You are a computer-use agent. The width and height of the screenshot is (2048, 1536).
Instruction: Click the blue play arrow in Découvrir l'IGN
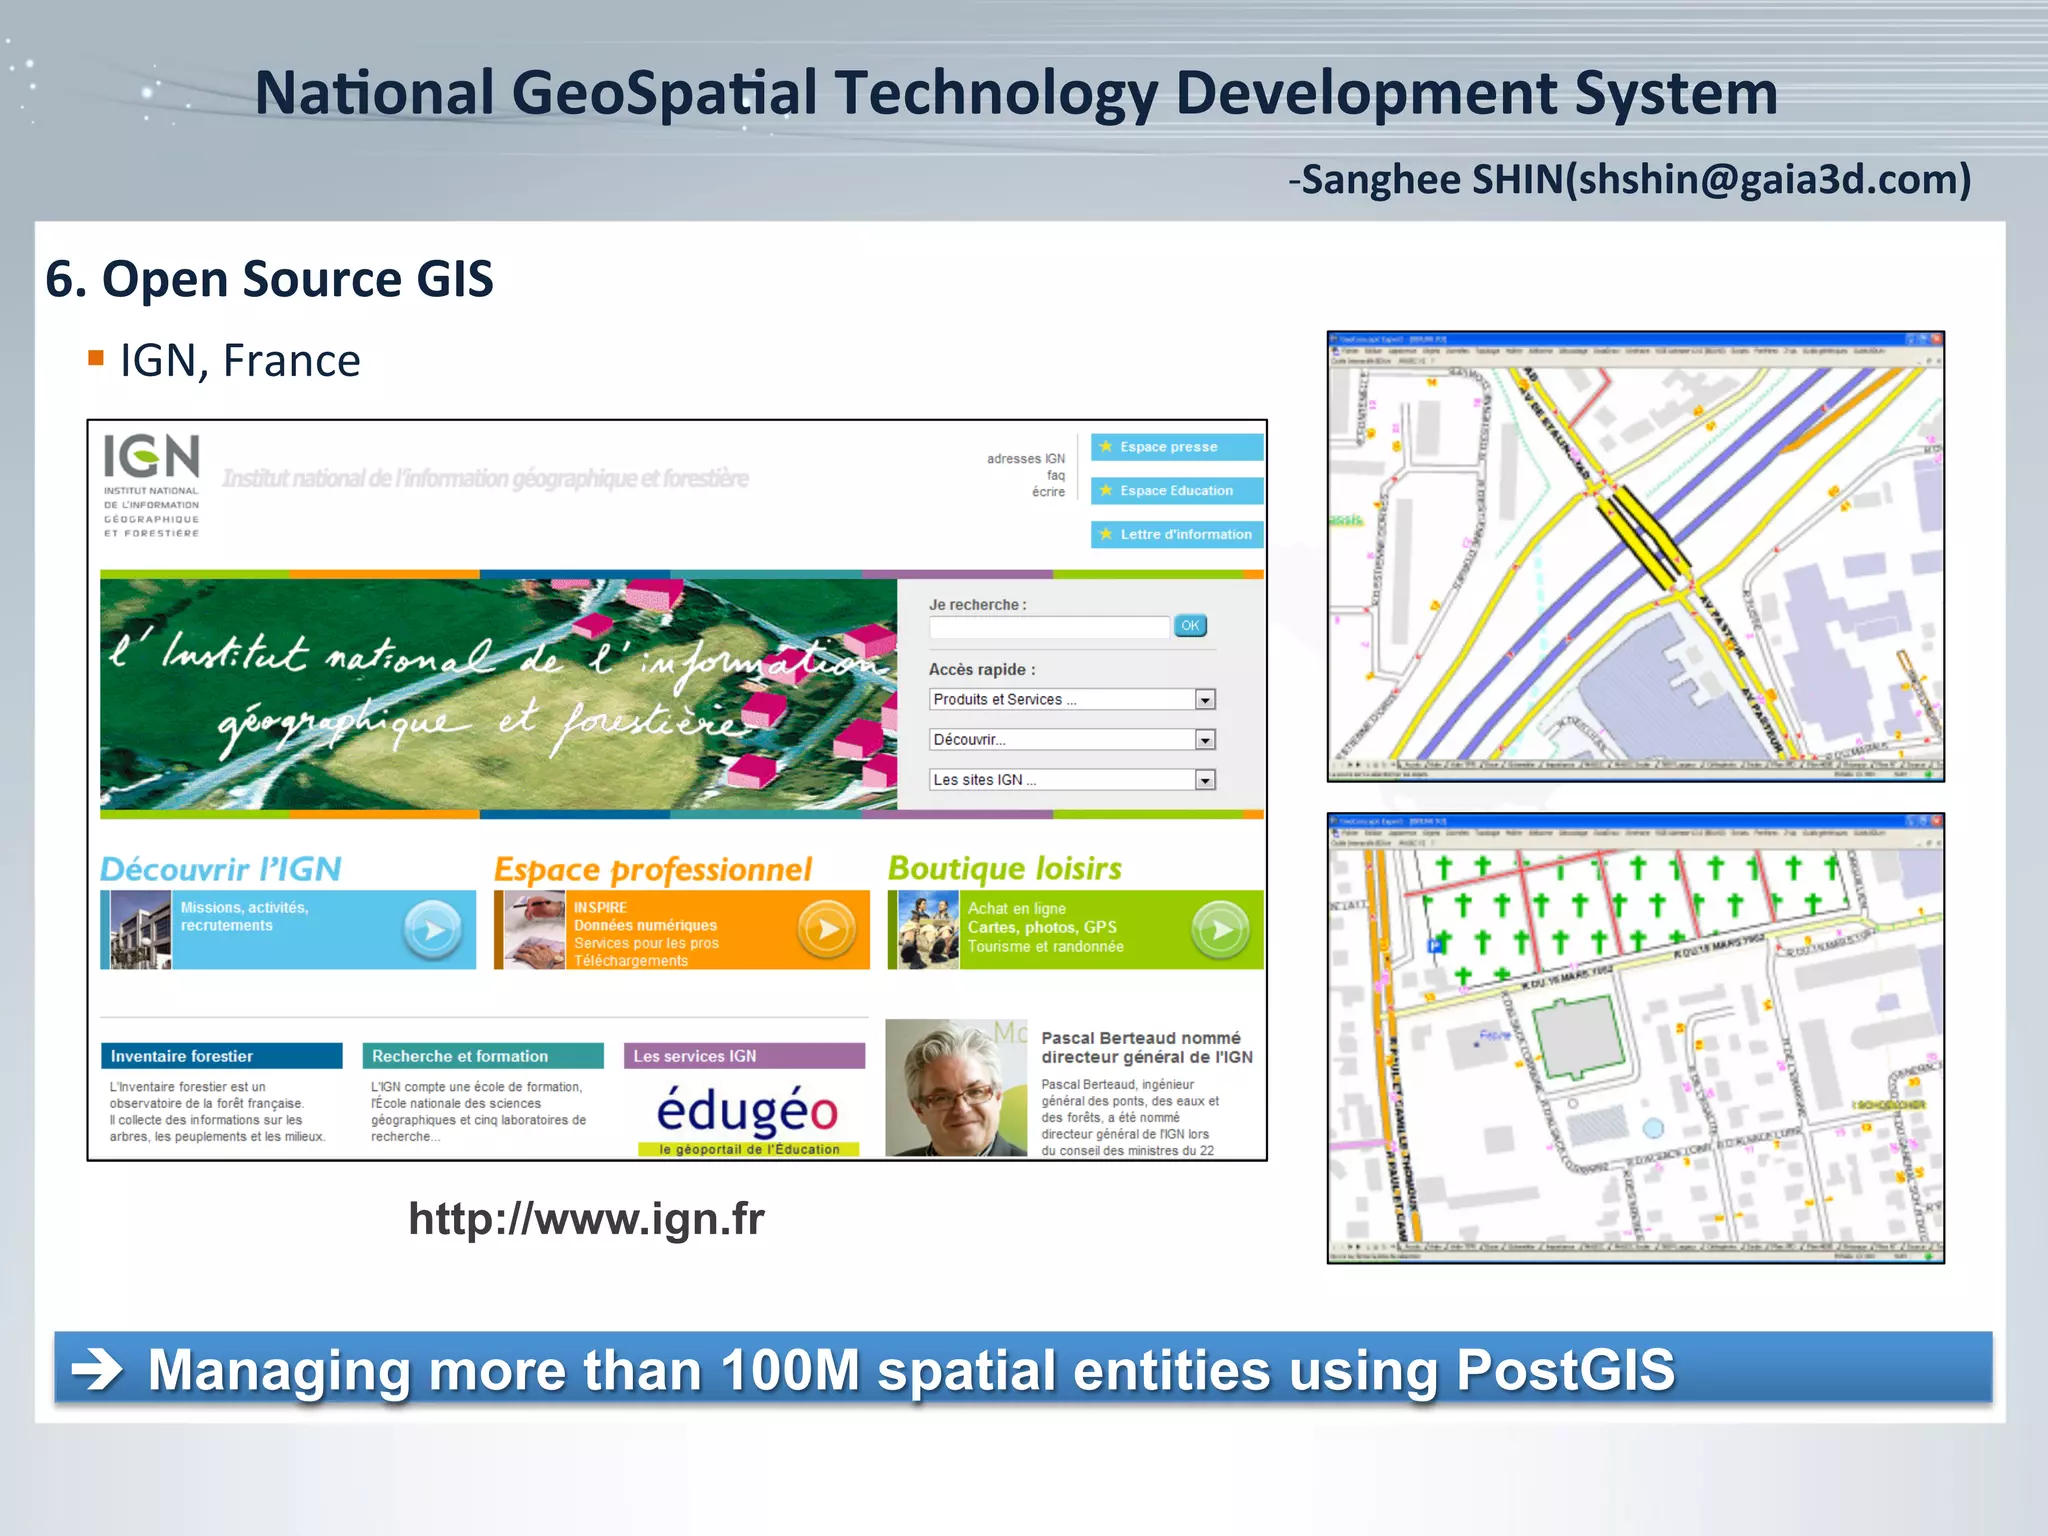(x=432, y=930)
